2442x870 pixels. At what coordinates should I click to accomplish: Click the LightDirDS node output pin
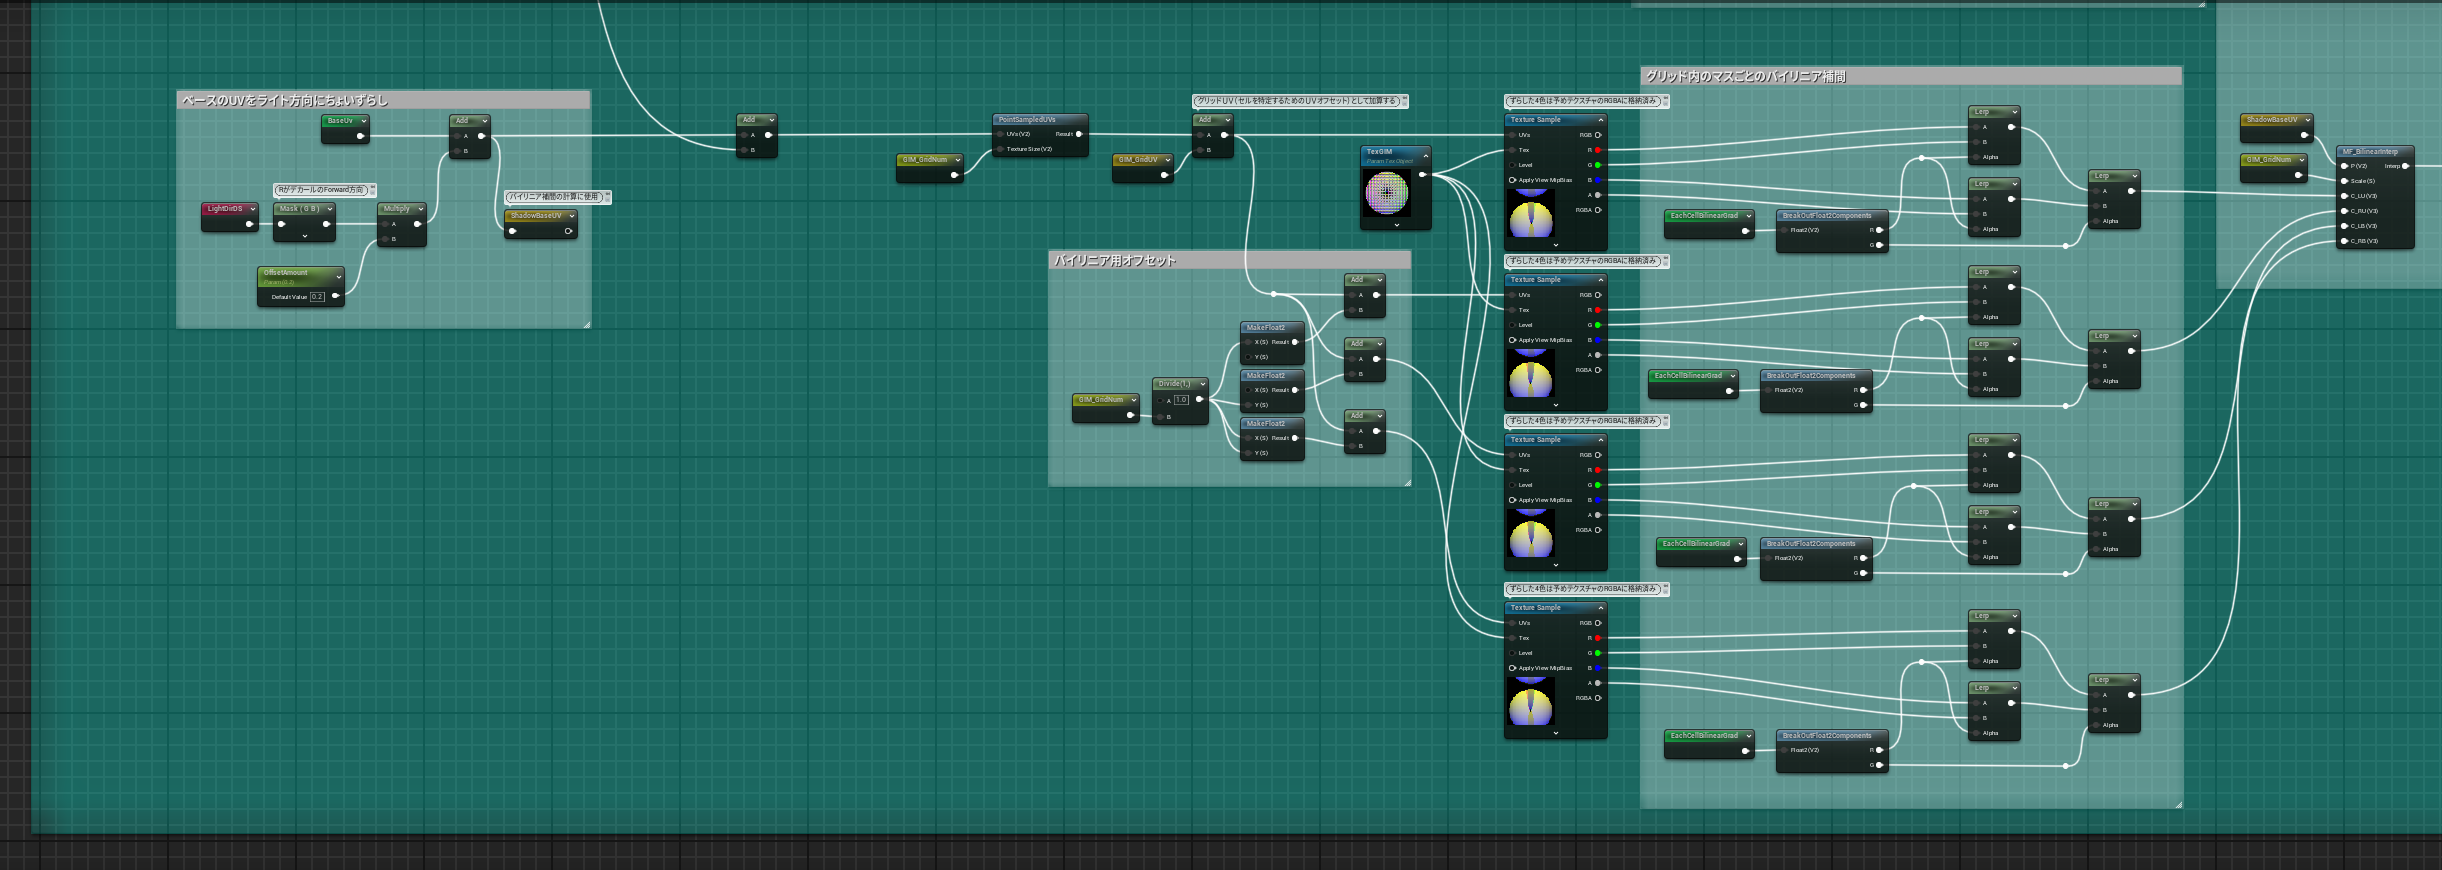[249, 224]
